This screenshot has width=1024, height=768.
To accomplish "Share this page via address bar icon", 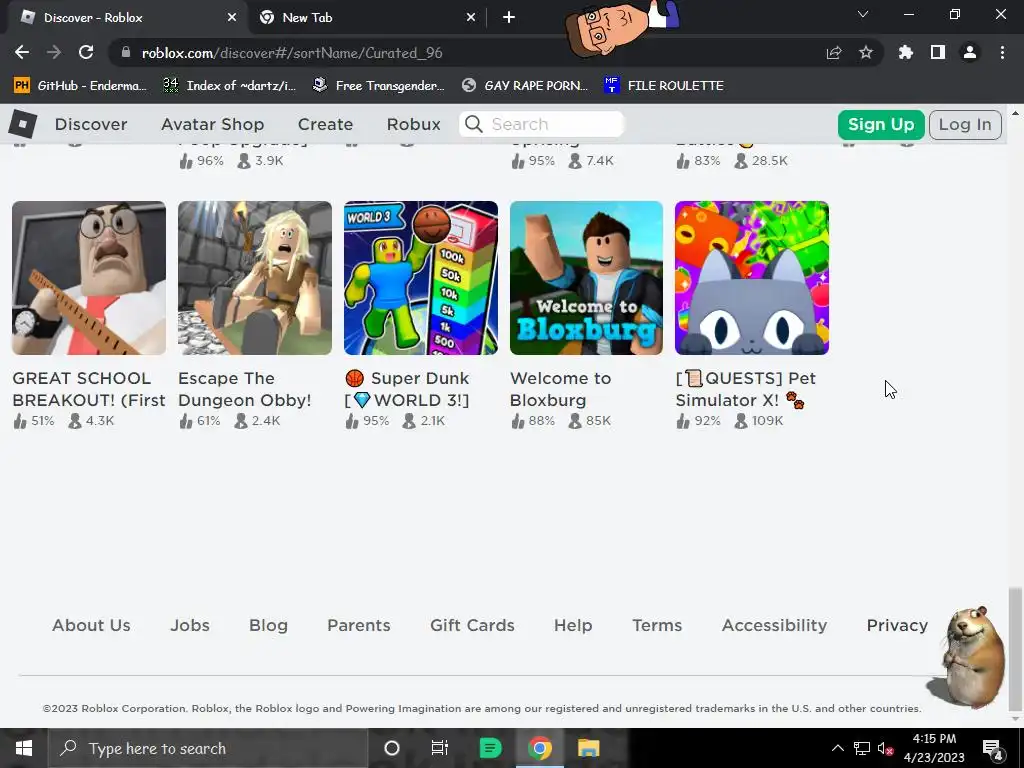I will pyautogui.click(x=834, y=53).
